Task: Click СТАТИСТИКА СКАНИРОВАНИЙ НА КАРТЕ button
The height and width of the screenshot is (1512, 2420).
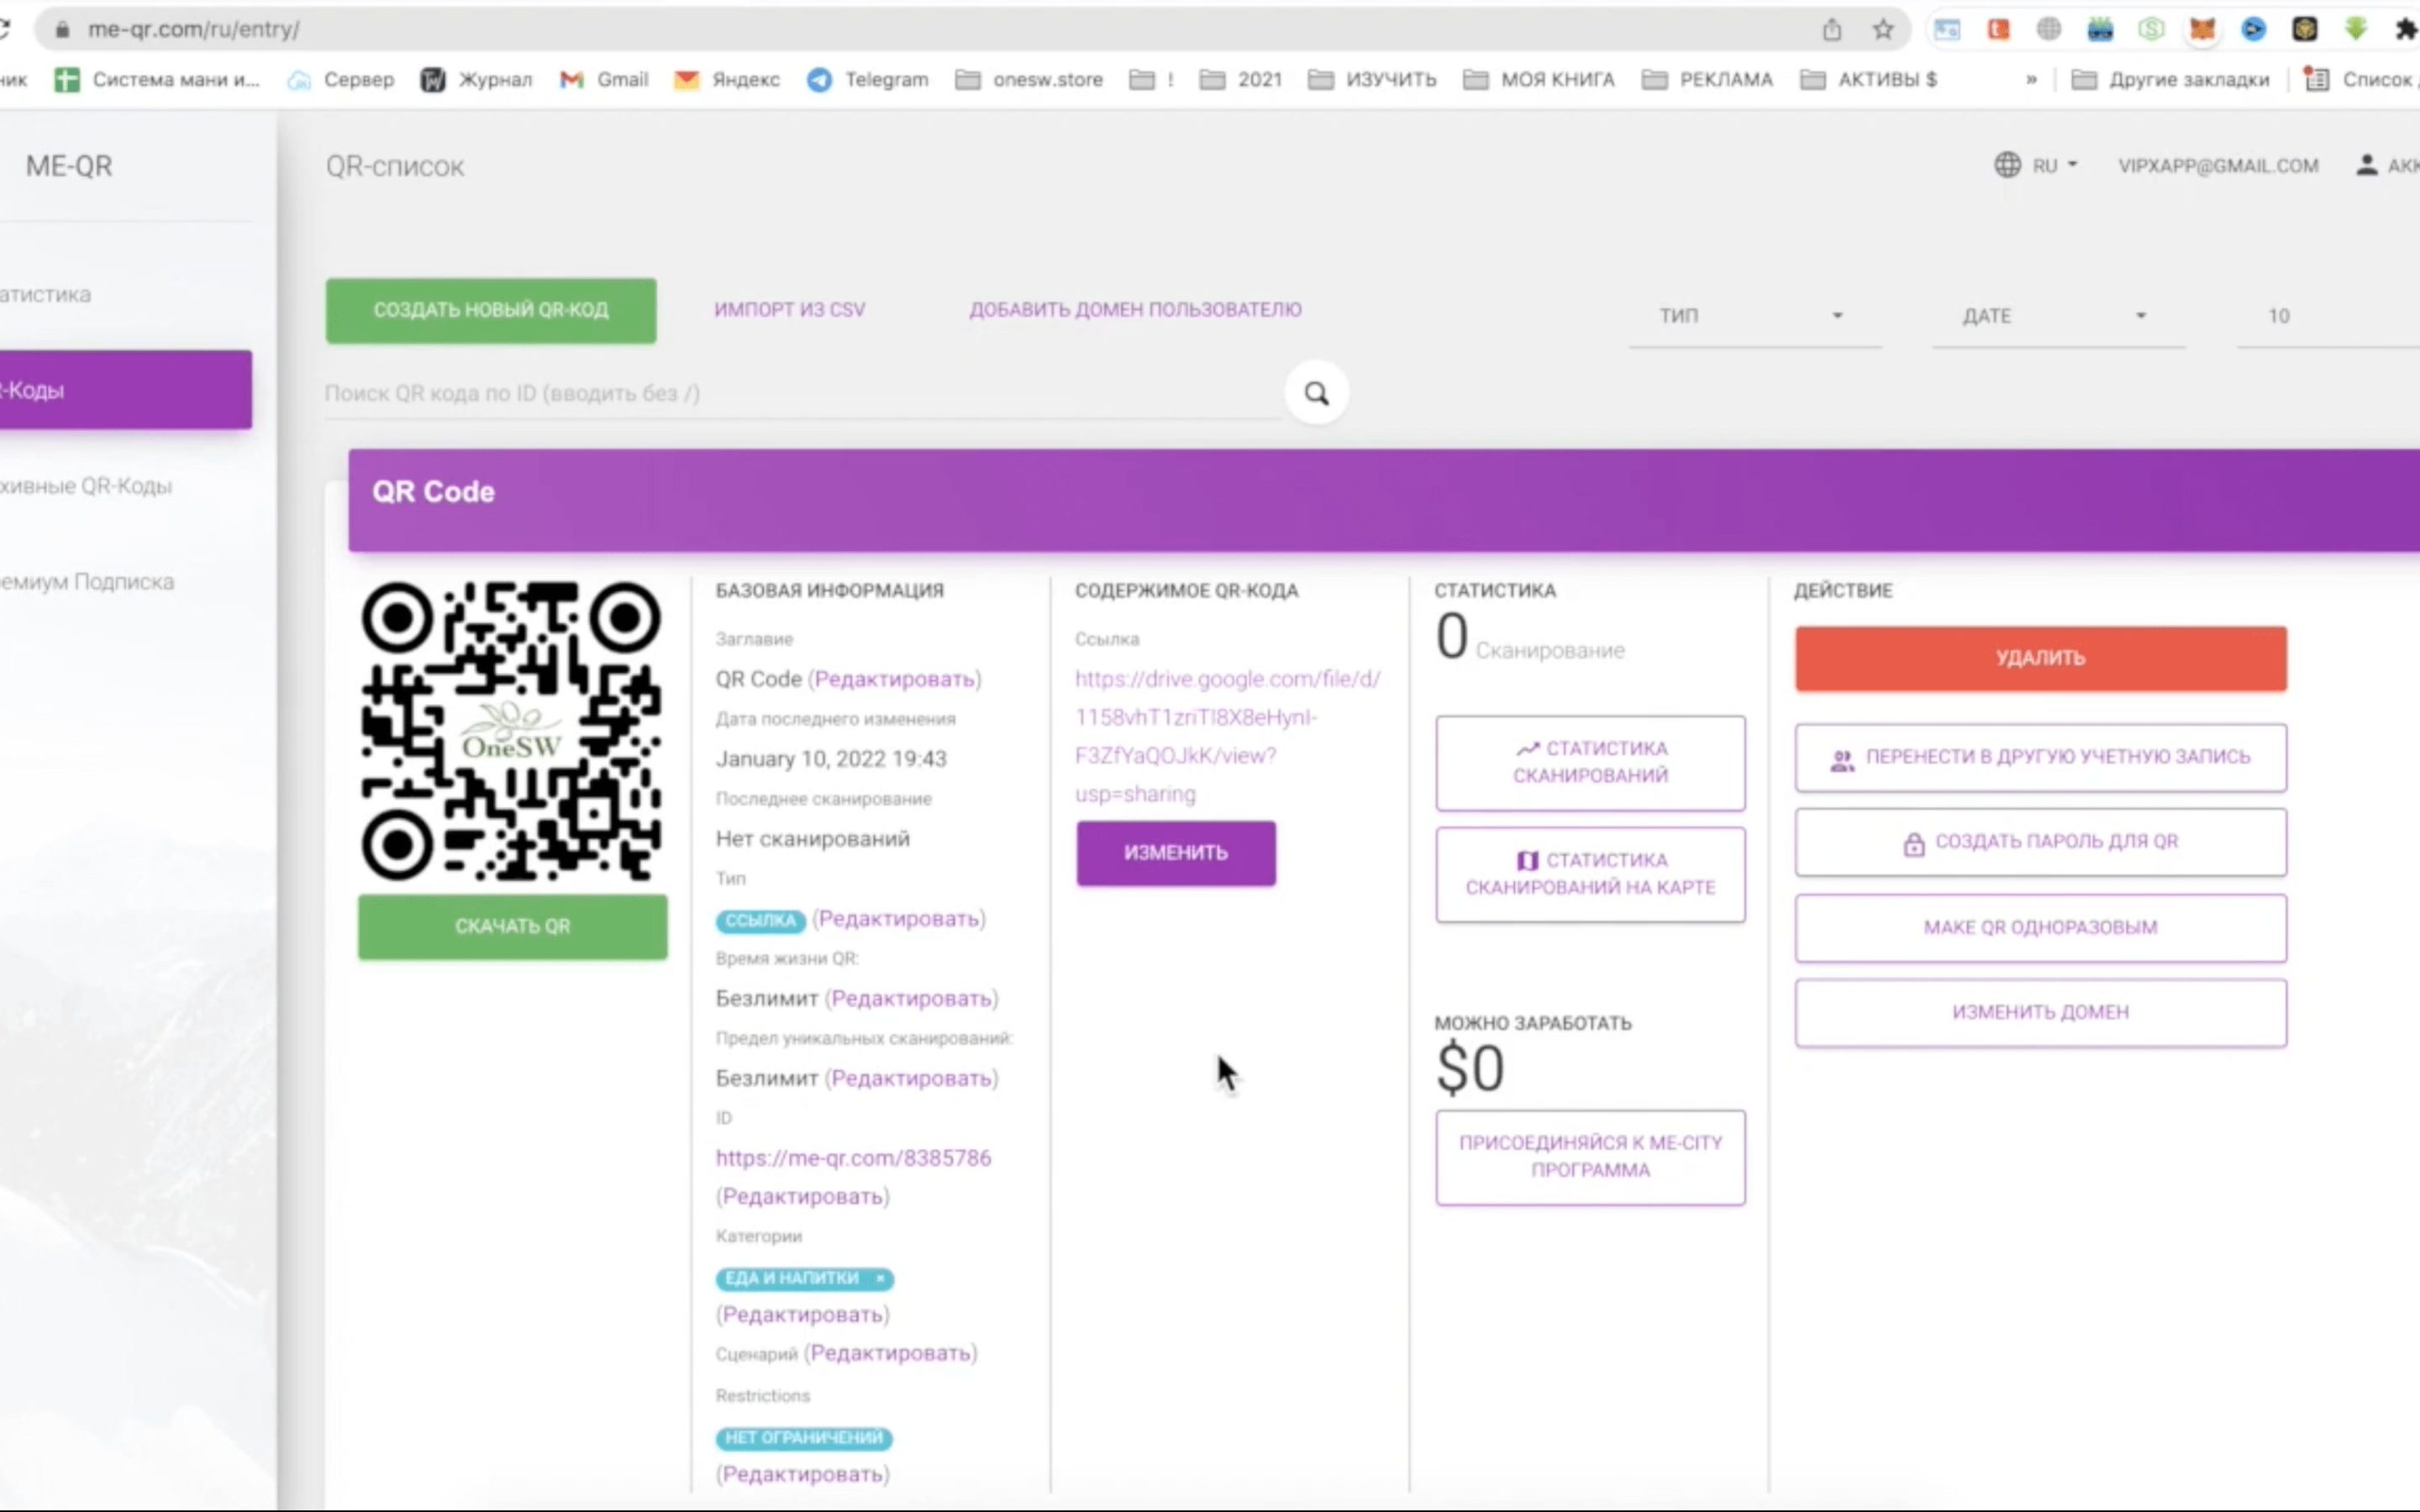Action: [1590, 874]
